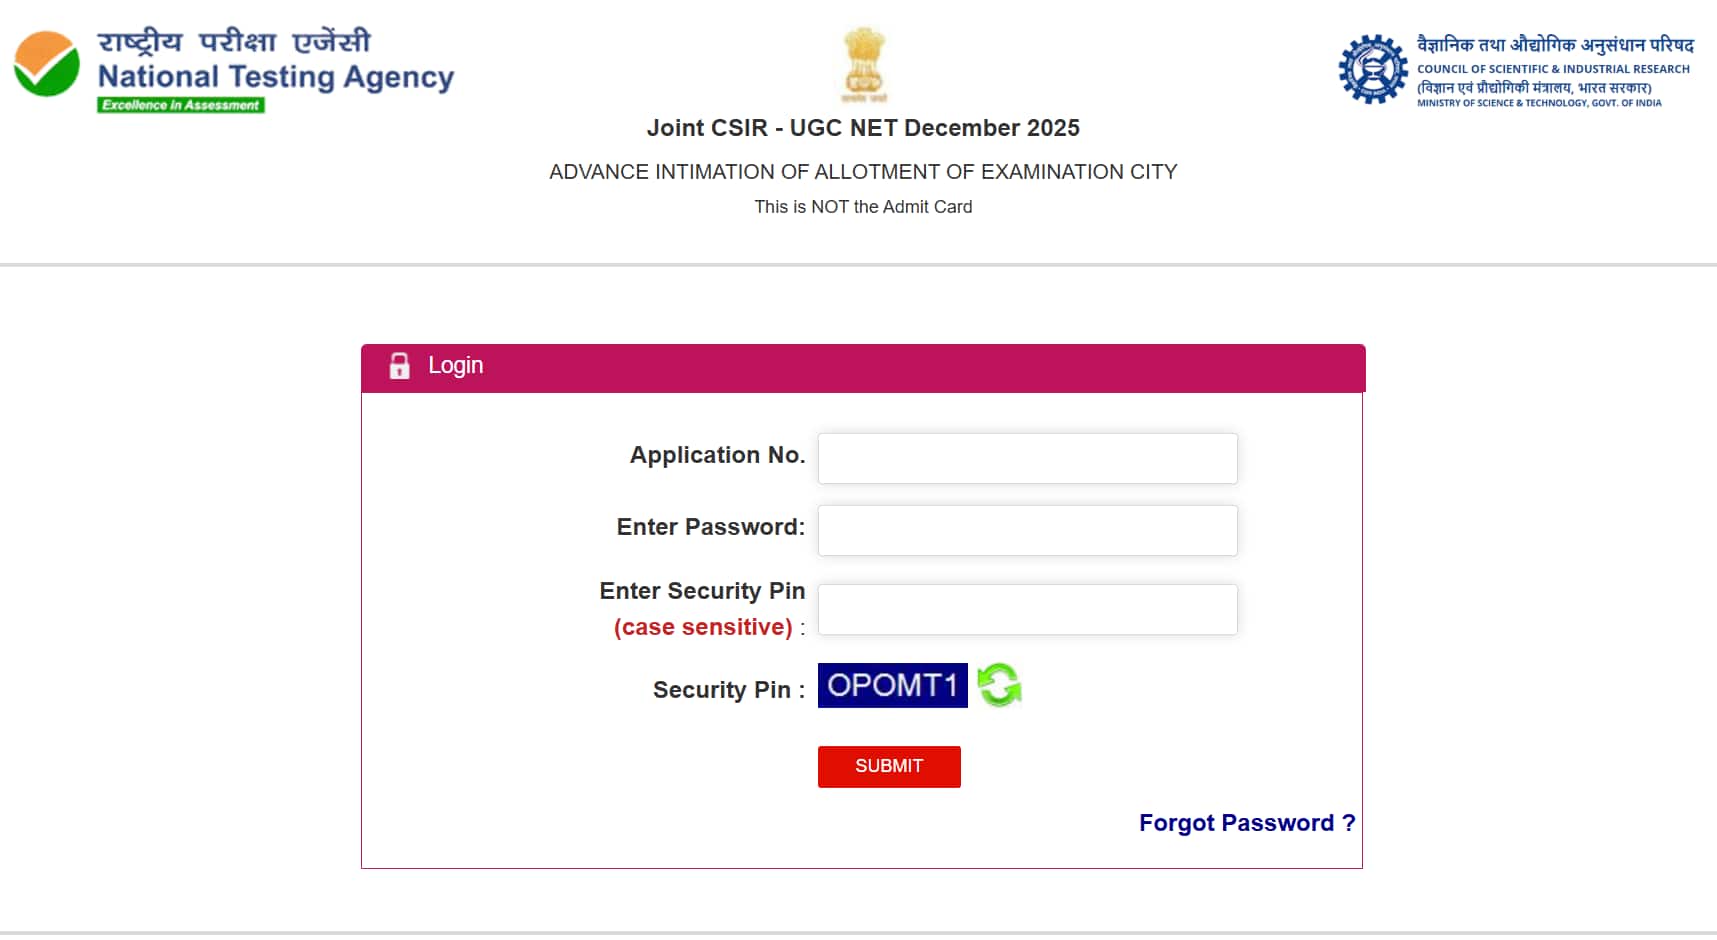Click the lock icon in Login header
This screenshot has width=1717, height=940.
click(400, 366)
